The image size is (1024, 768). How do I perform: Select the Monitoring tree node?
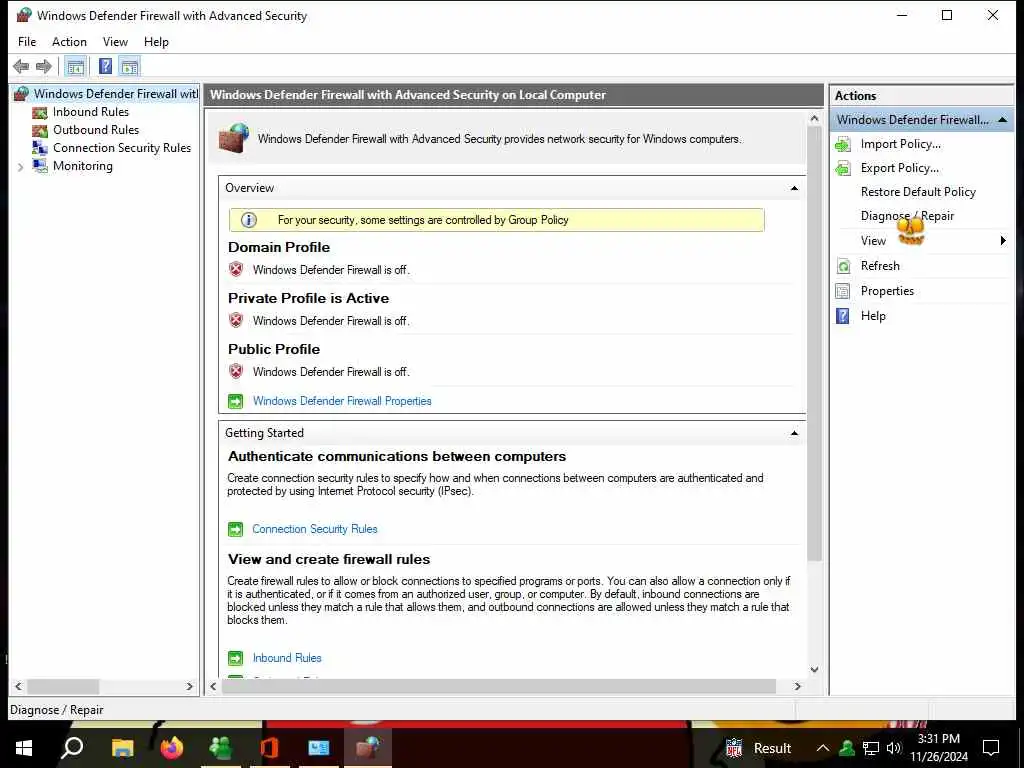83,166
